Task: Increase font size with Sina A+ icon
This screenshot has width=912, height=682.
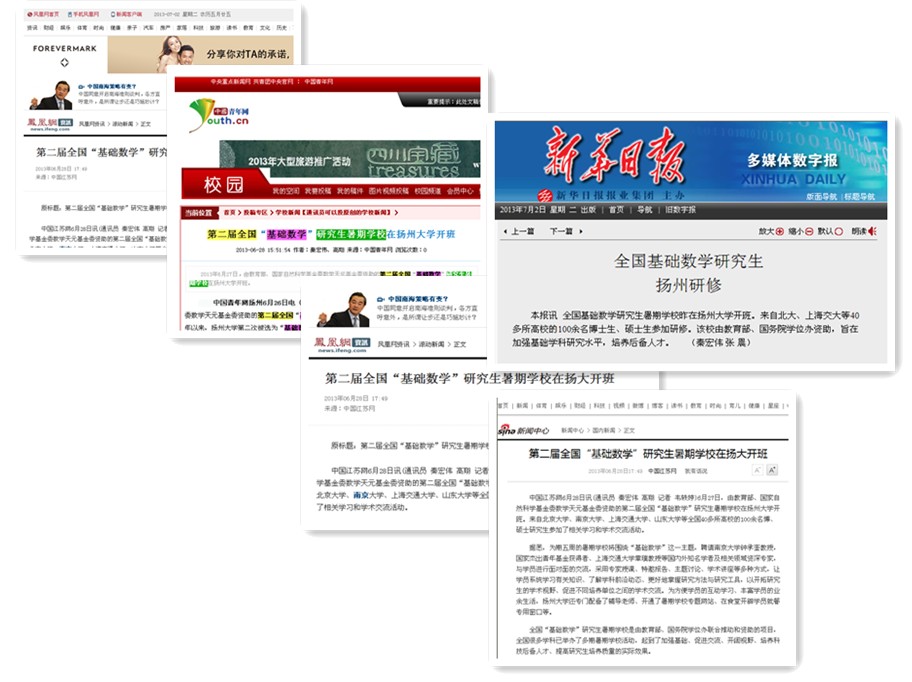Action: [x=772, y=470]
